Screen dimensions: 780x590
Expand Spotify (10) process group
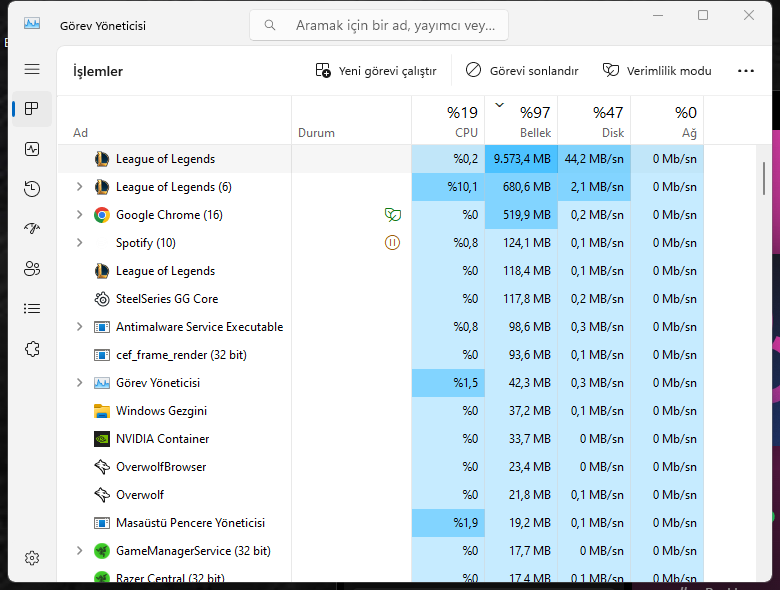[x=80, y=242]
